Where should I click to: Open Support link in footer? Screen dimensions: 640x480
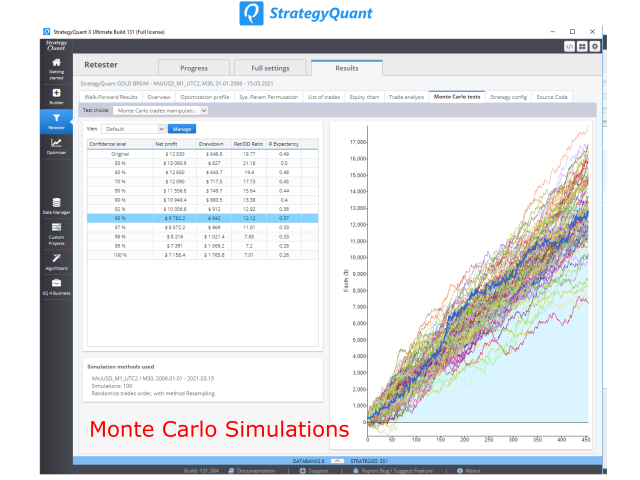318,471
